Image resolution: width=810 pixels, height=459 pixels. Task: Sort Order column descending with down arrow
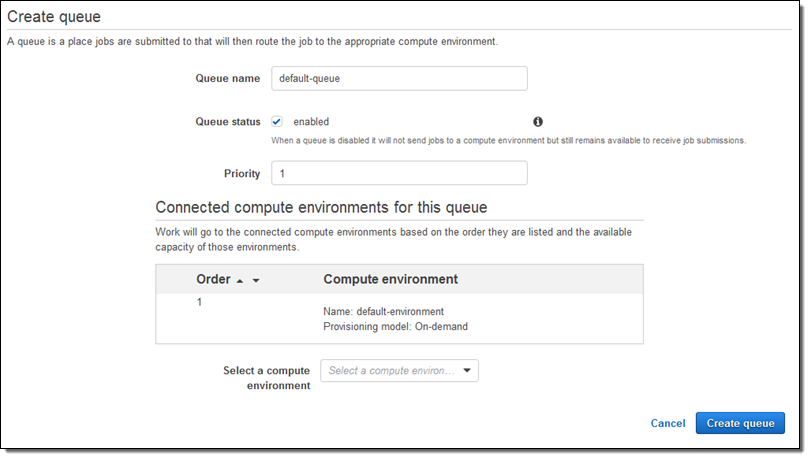coord(256,280)
